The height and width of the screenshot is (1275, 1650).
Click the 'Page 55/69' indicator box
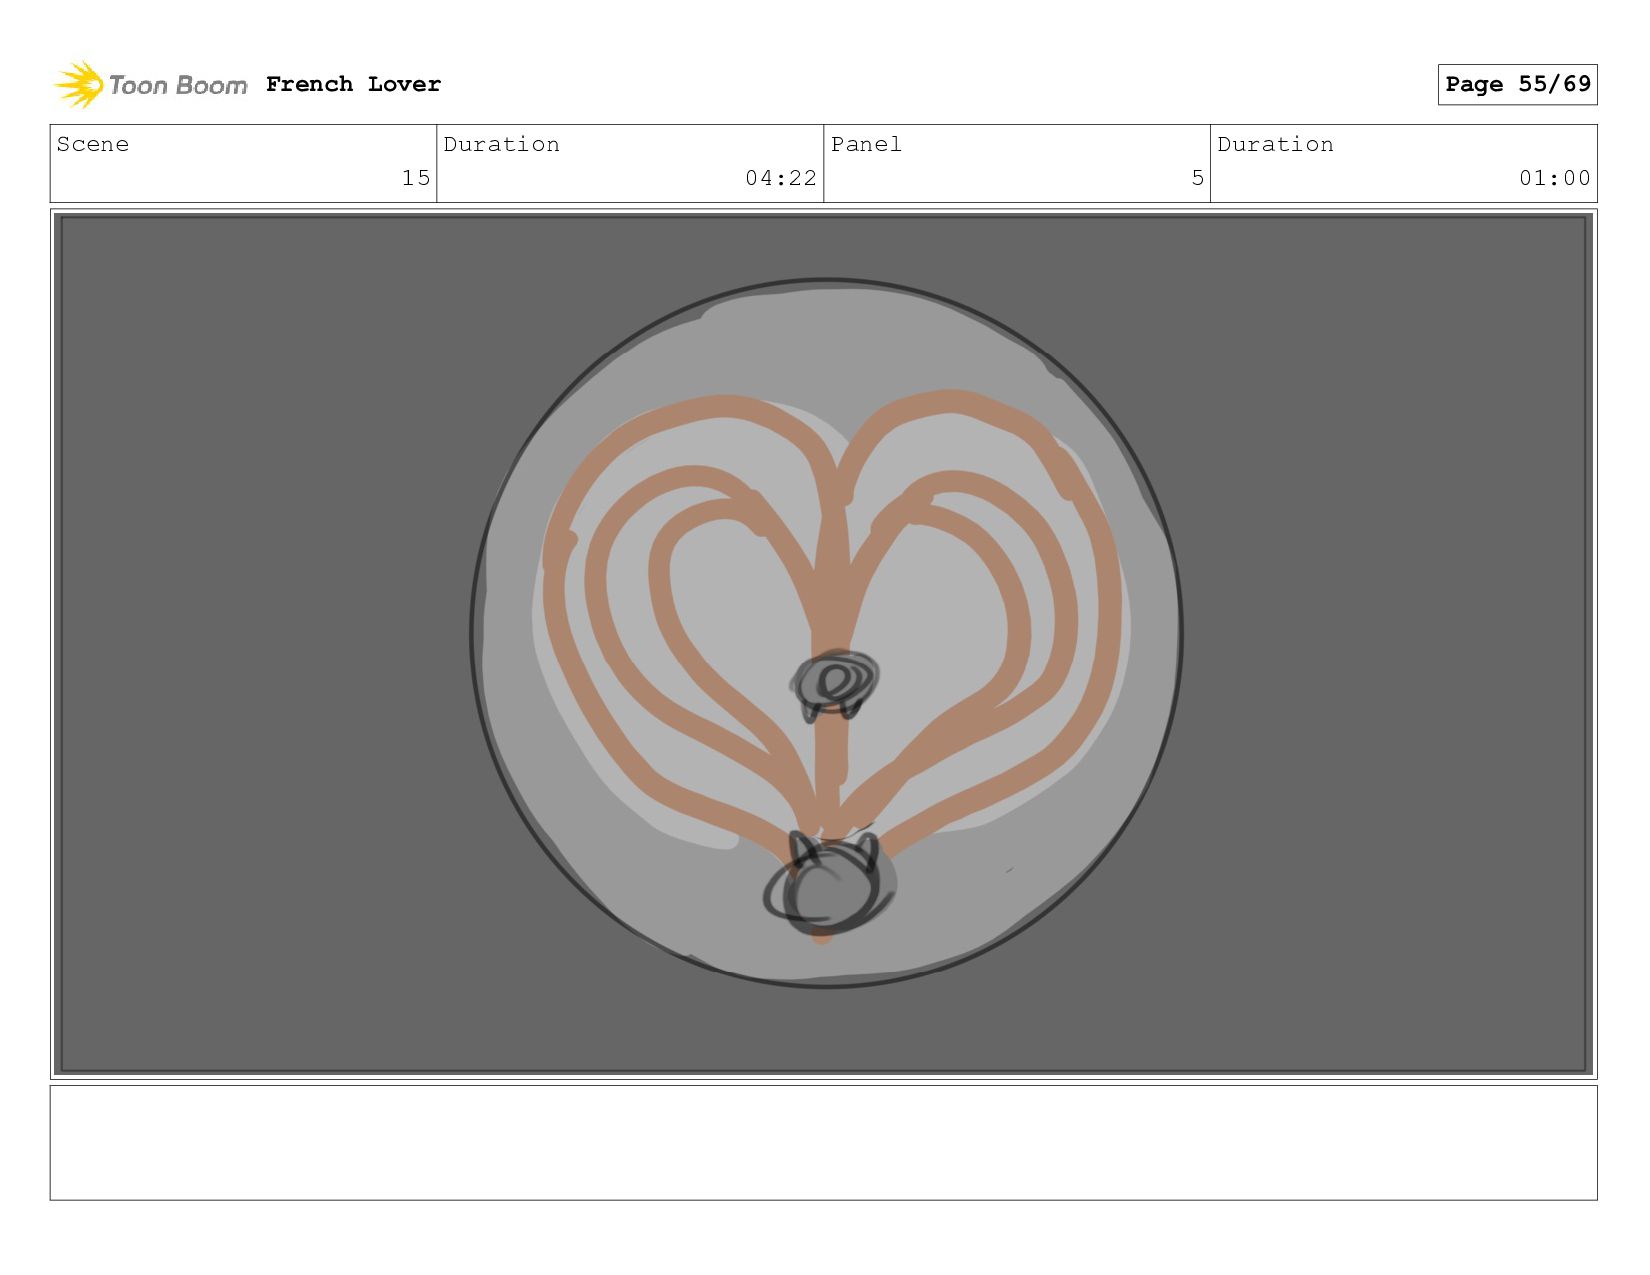(1517, 84)
